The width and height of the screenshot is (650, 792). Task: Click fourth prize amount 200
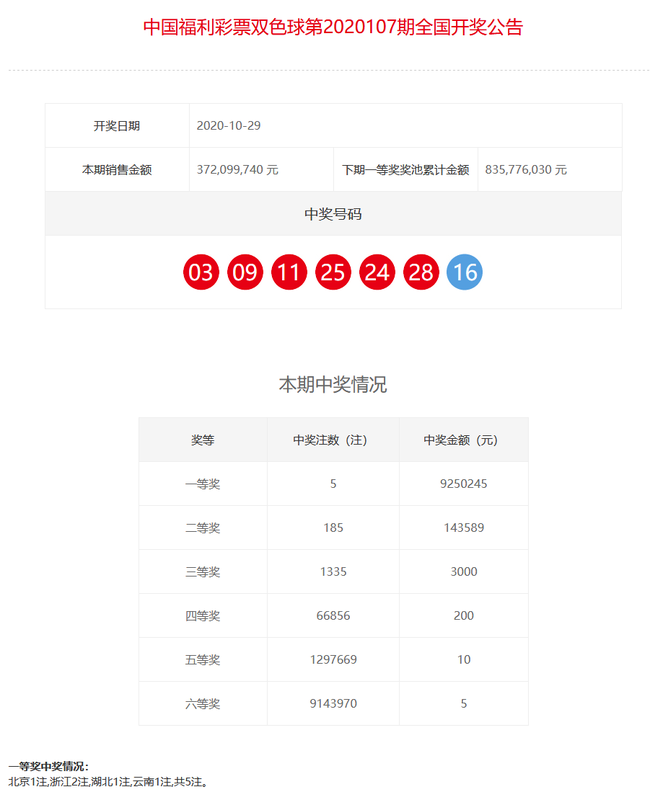(464, 616)
